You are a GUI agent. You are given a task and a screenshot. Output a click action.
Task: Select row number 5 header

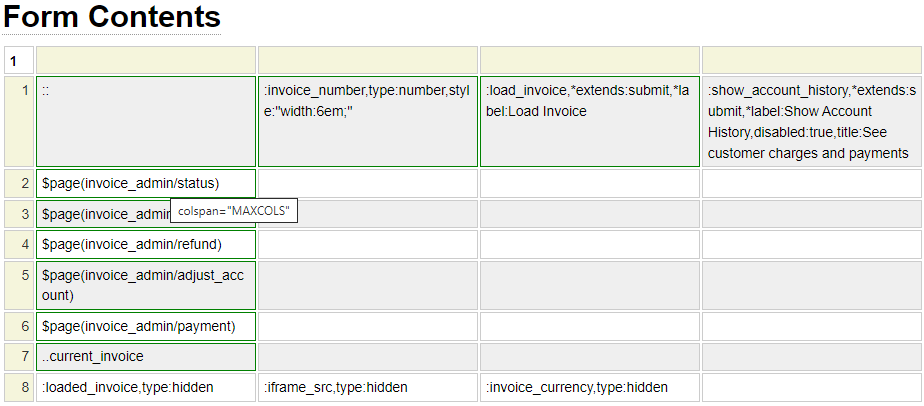pos(19,285)
